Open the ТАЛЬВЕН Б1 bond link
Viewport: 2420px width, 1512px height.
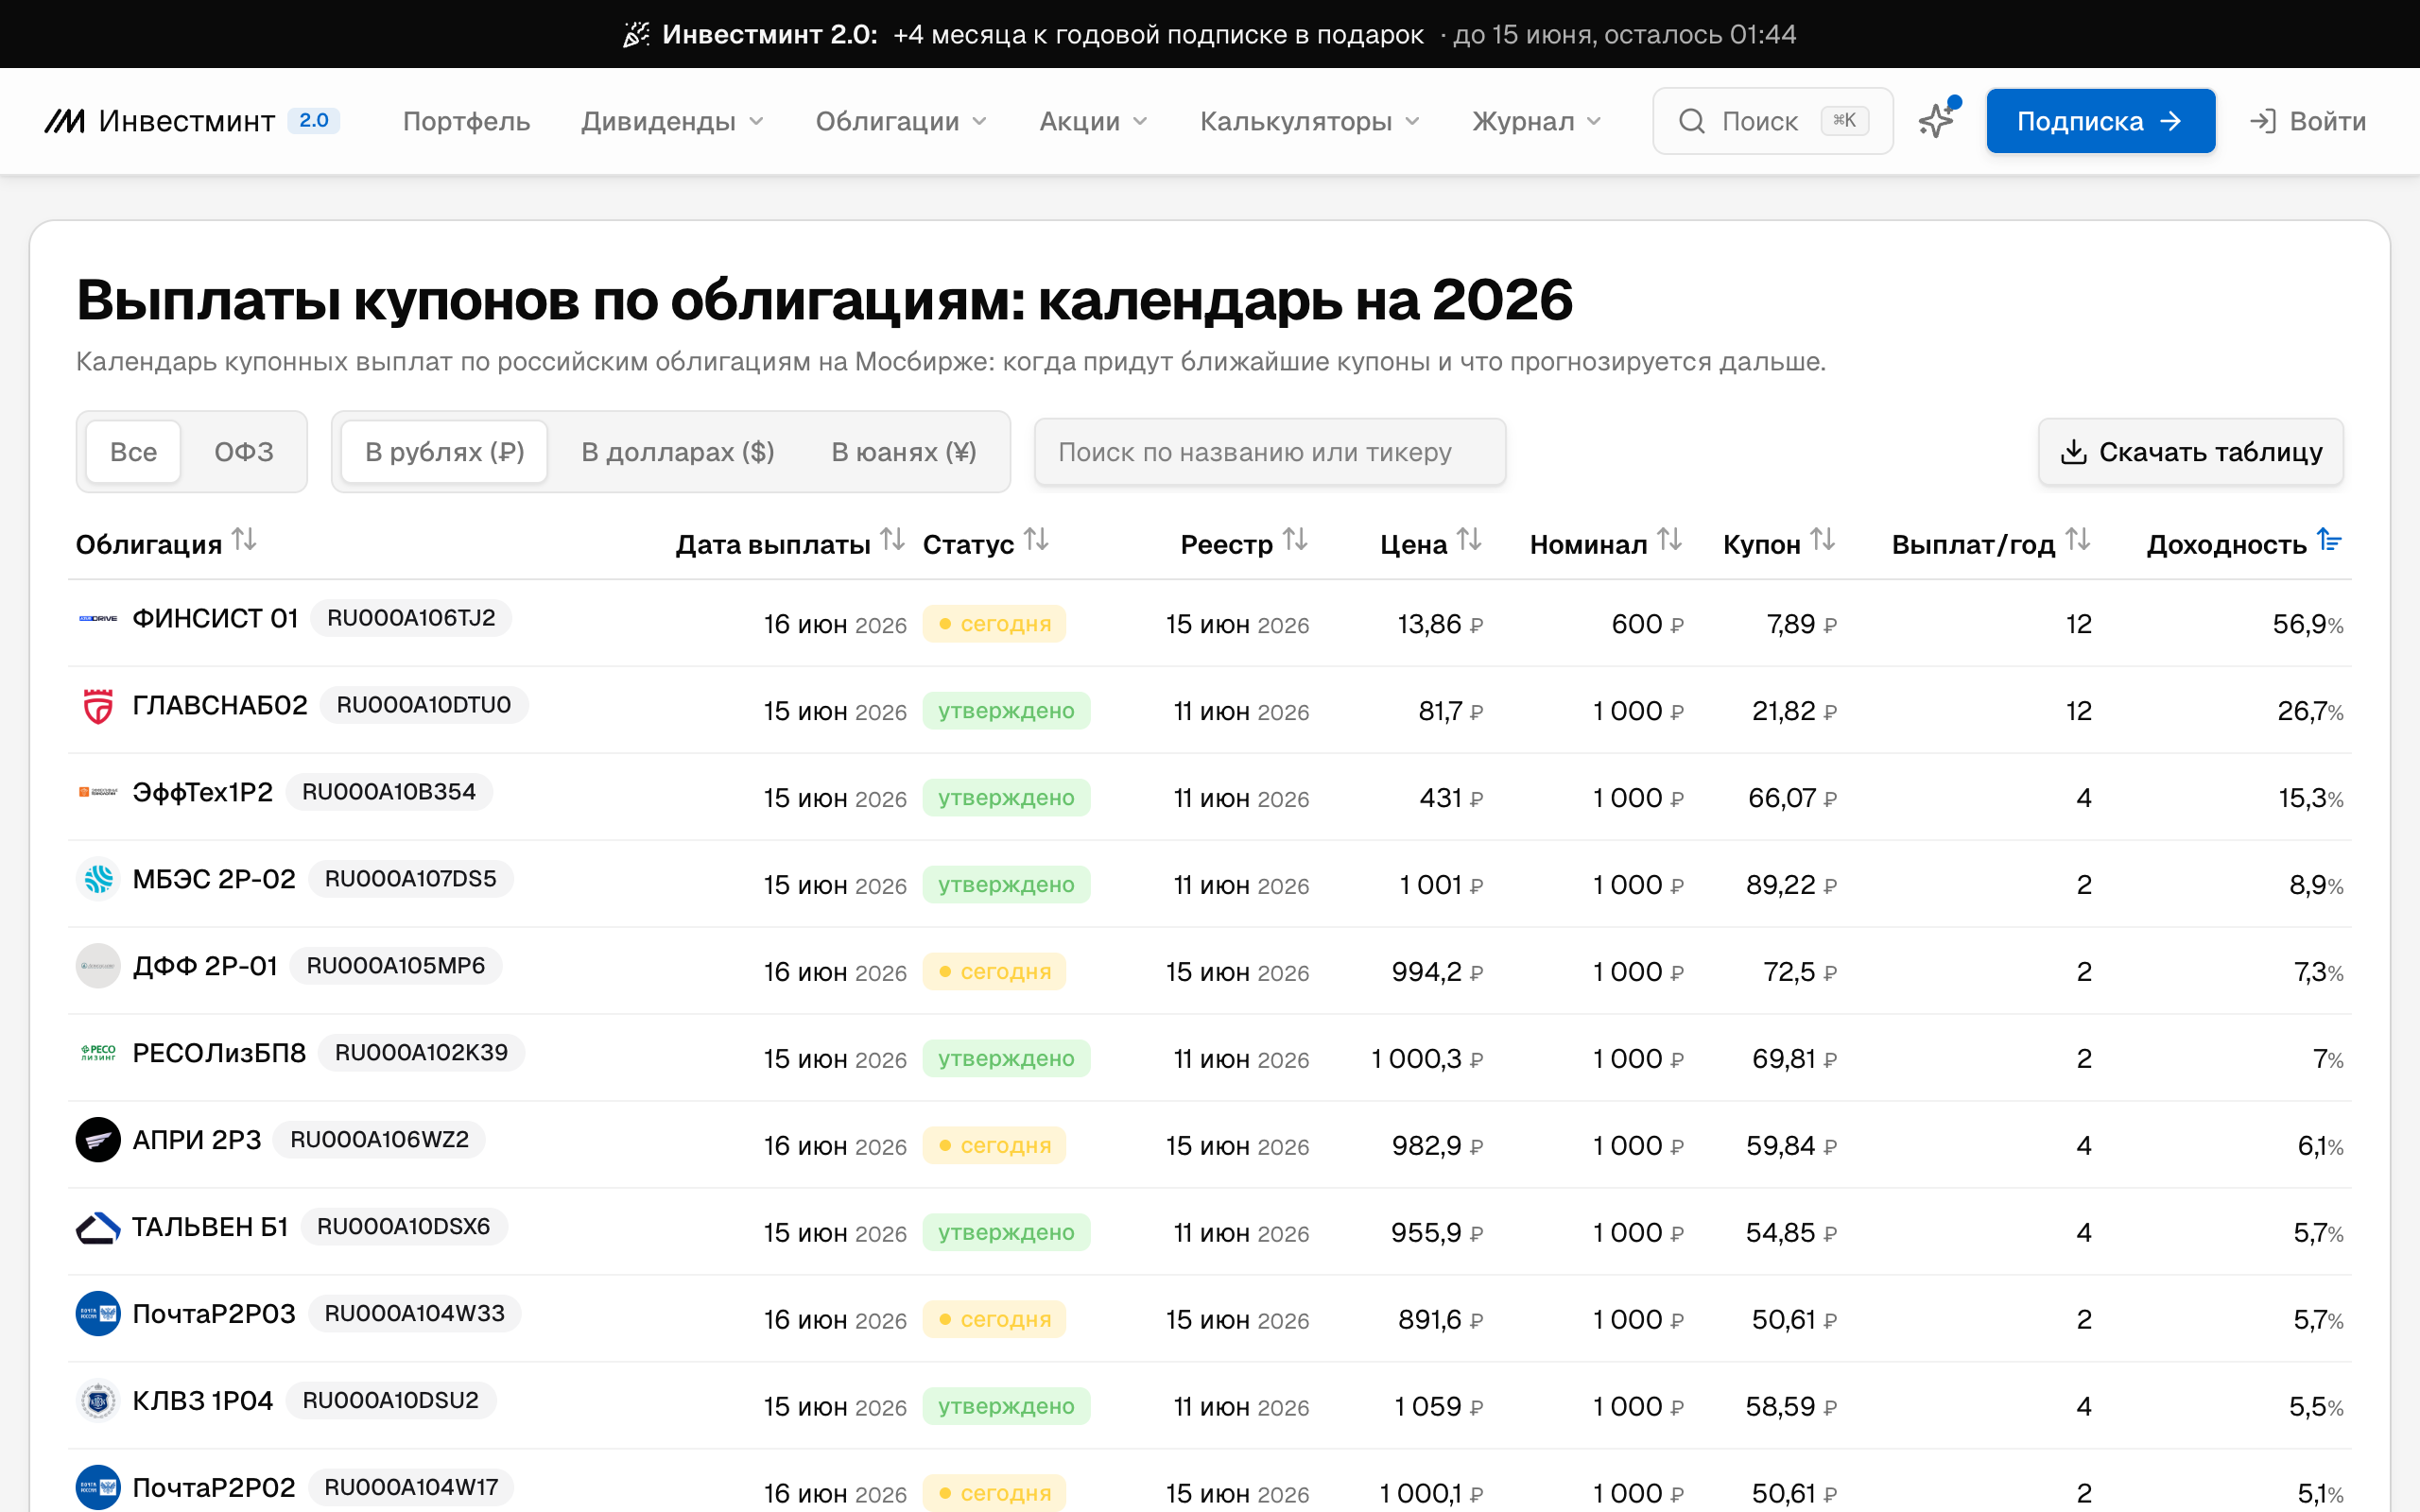pyautogui.click(x=210, y=1227)
